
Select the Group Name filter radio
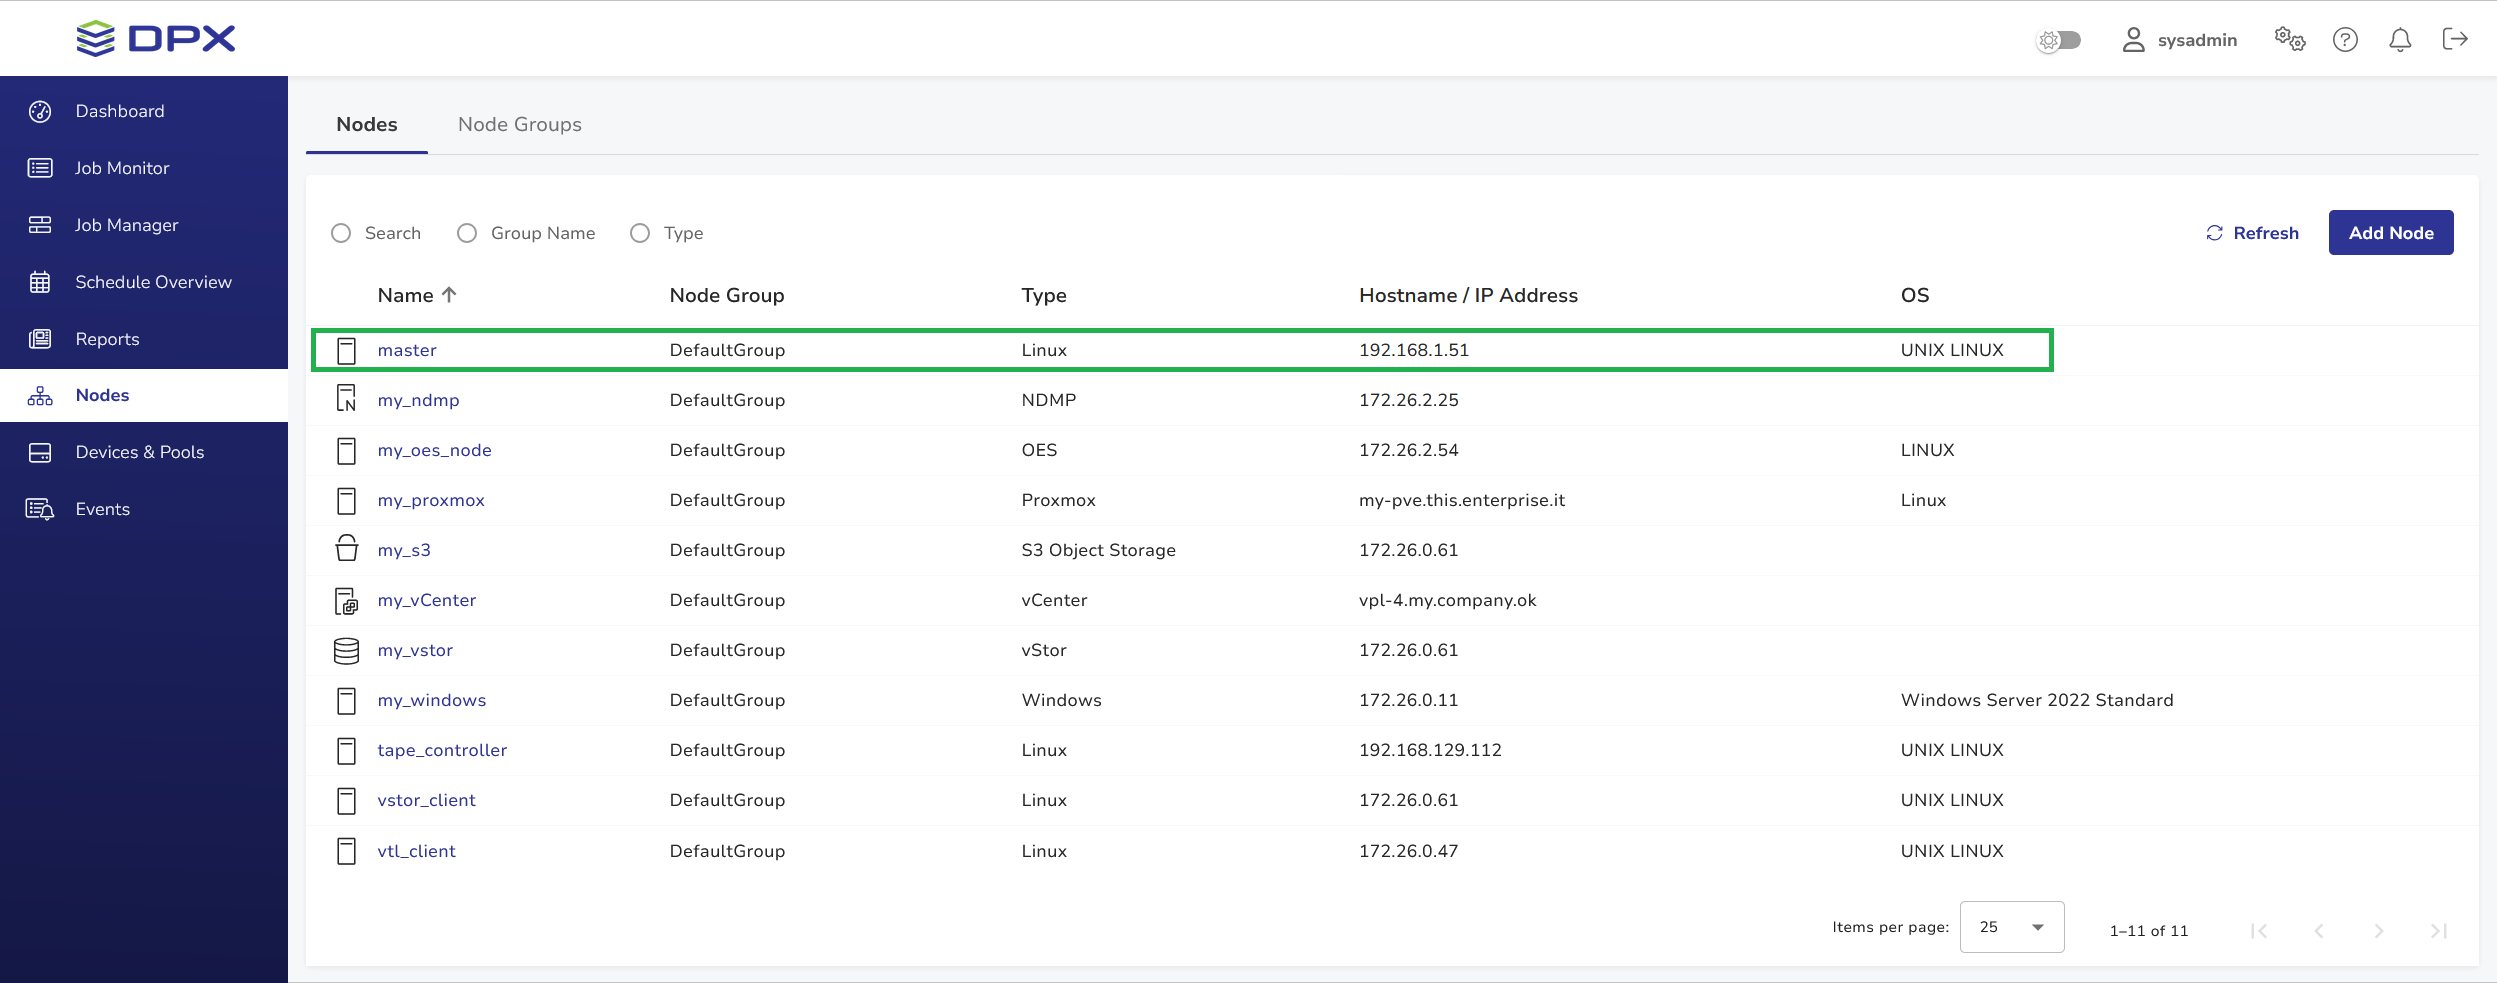tap(467, 233)
